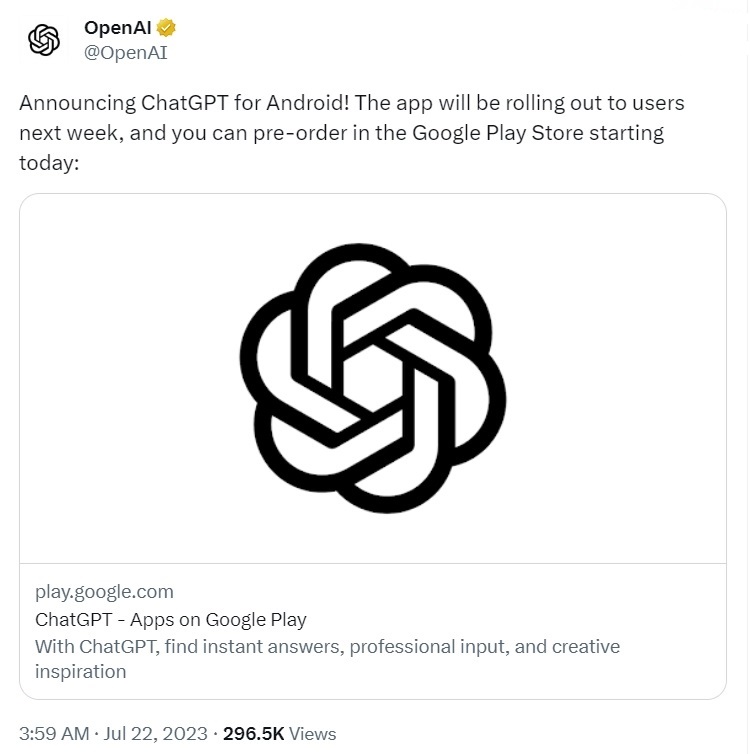The width and height of the screenshot is (750, 754).
Task: Open the @OpenAI handle link
Action: [x=125, y=52]
